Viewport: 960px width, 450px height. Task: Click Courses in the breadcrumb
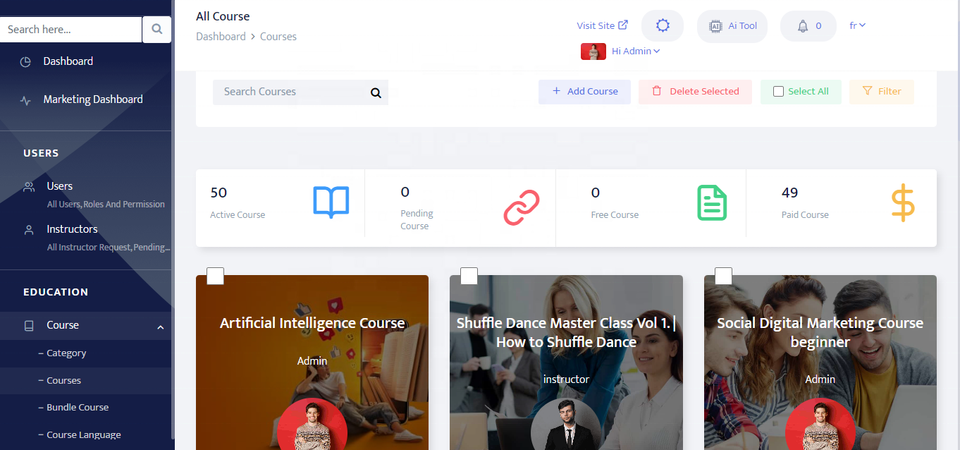[x=278, y=37]
